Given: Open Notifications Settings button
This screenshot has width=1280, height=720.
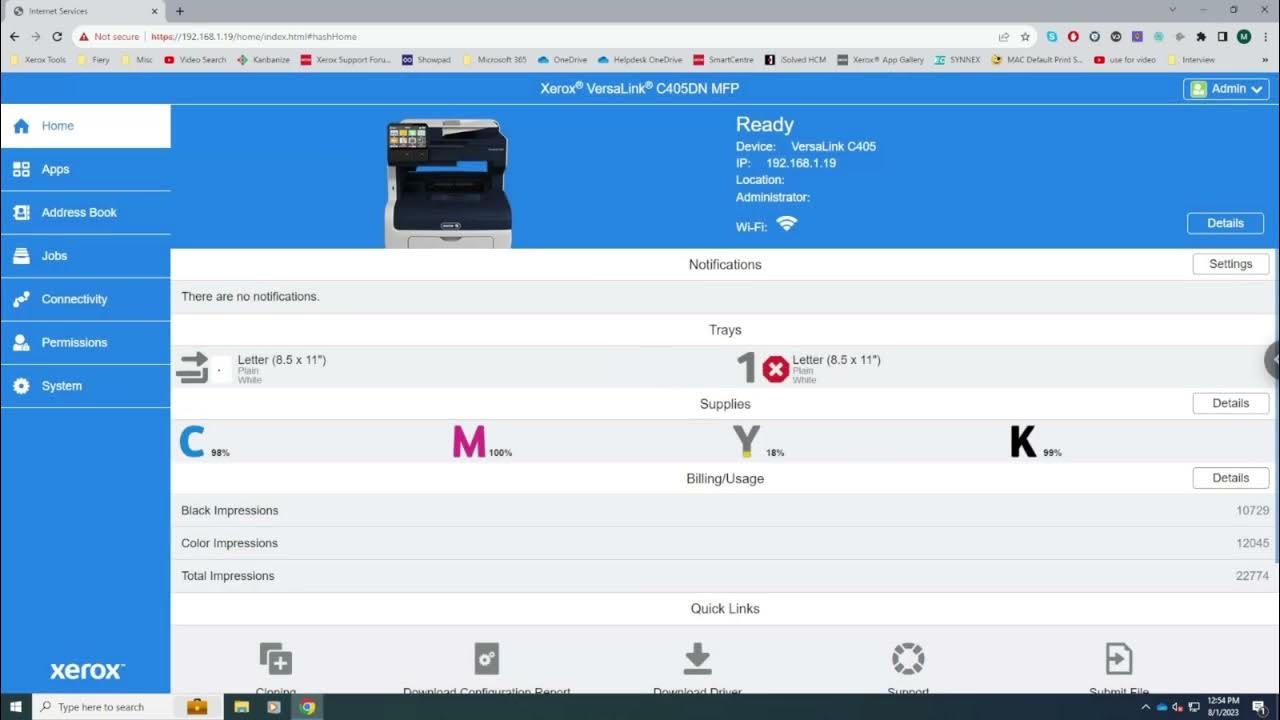Looking at the screenshot, I should coord(1231,264).
